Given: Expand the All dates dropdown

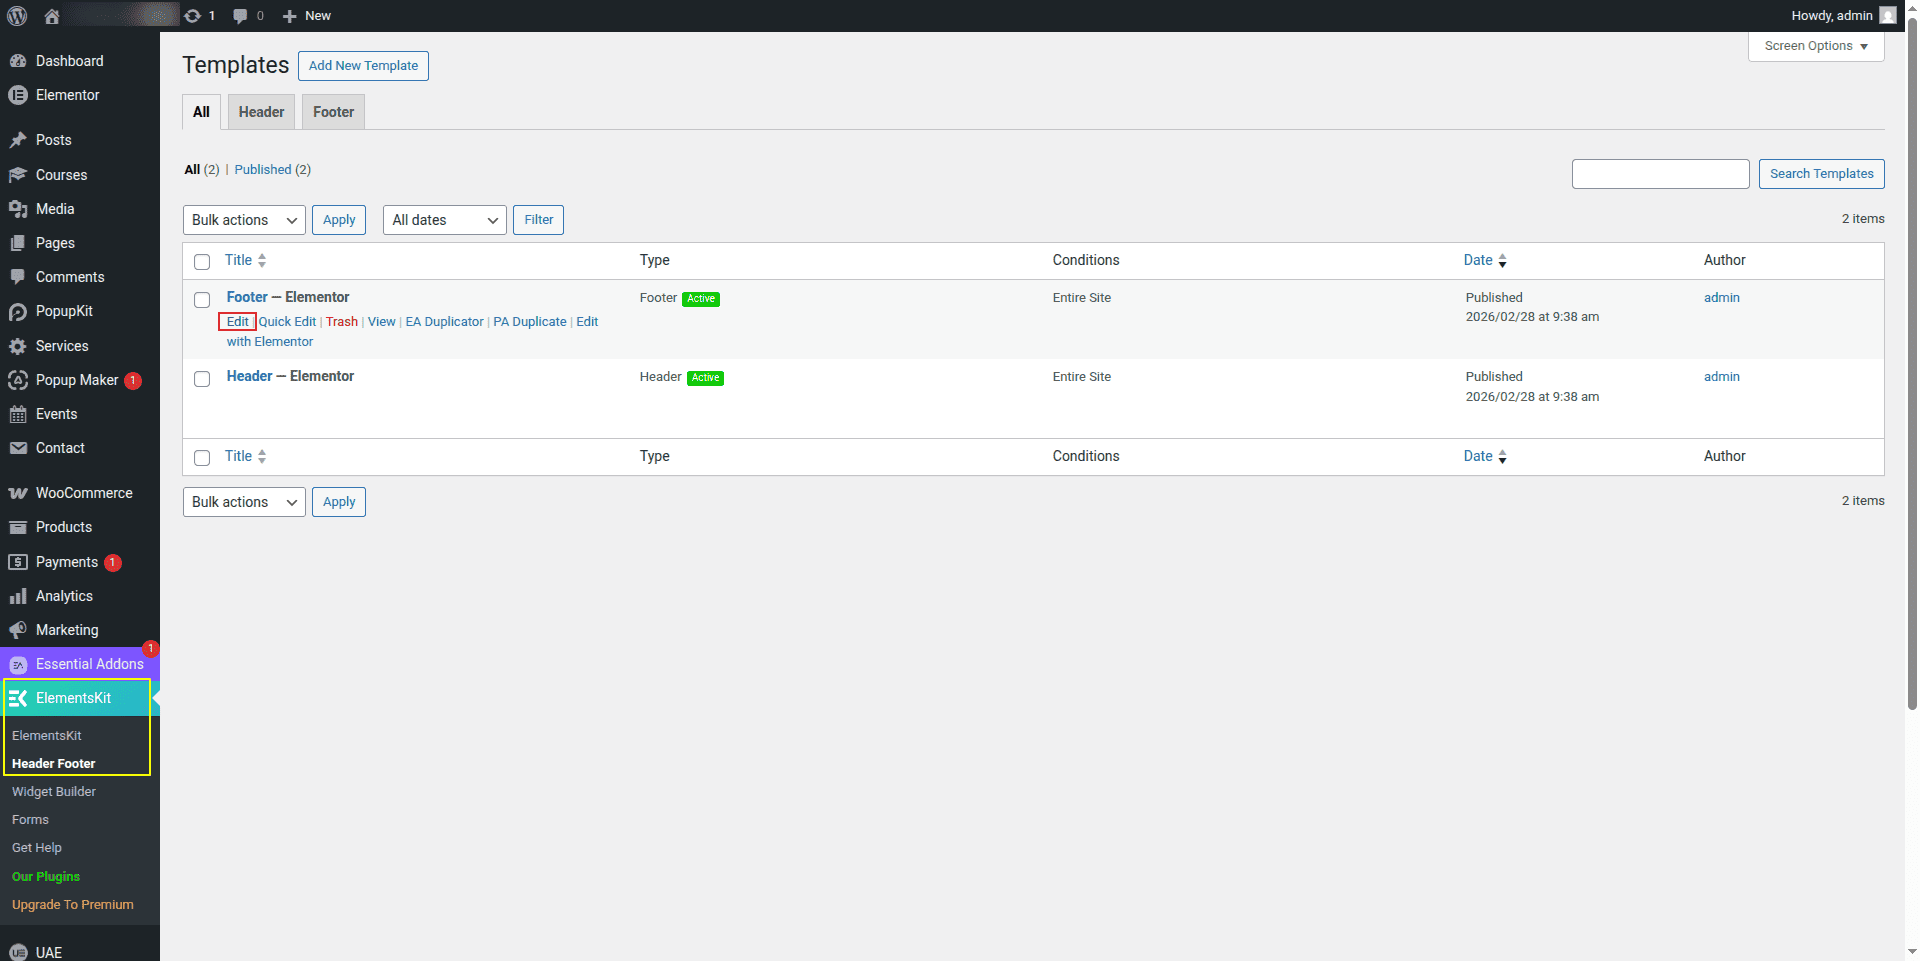Looking at the screenshot, I should 444,220.
